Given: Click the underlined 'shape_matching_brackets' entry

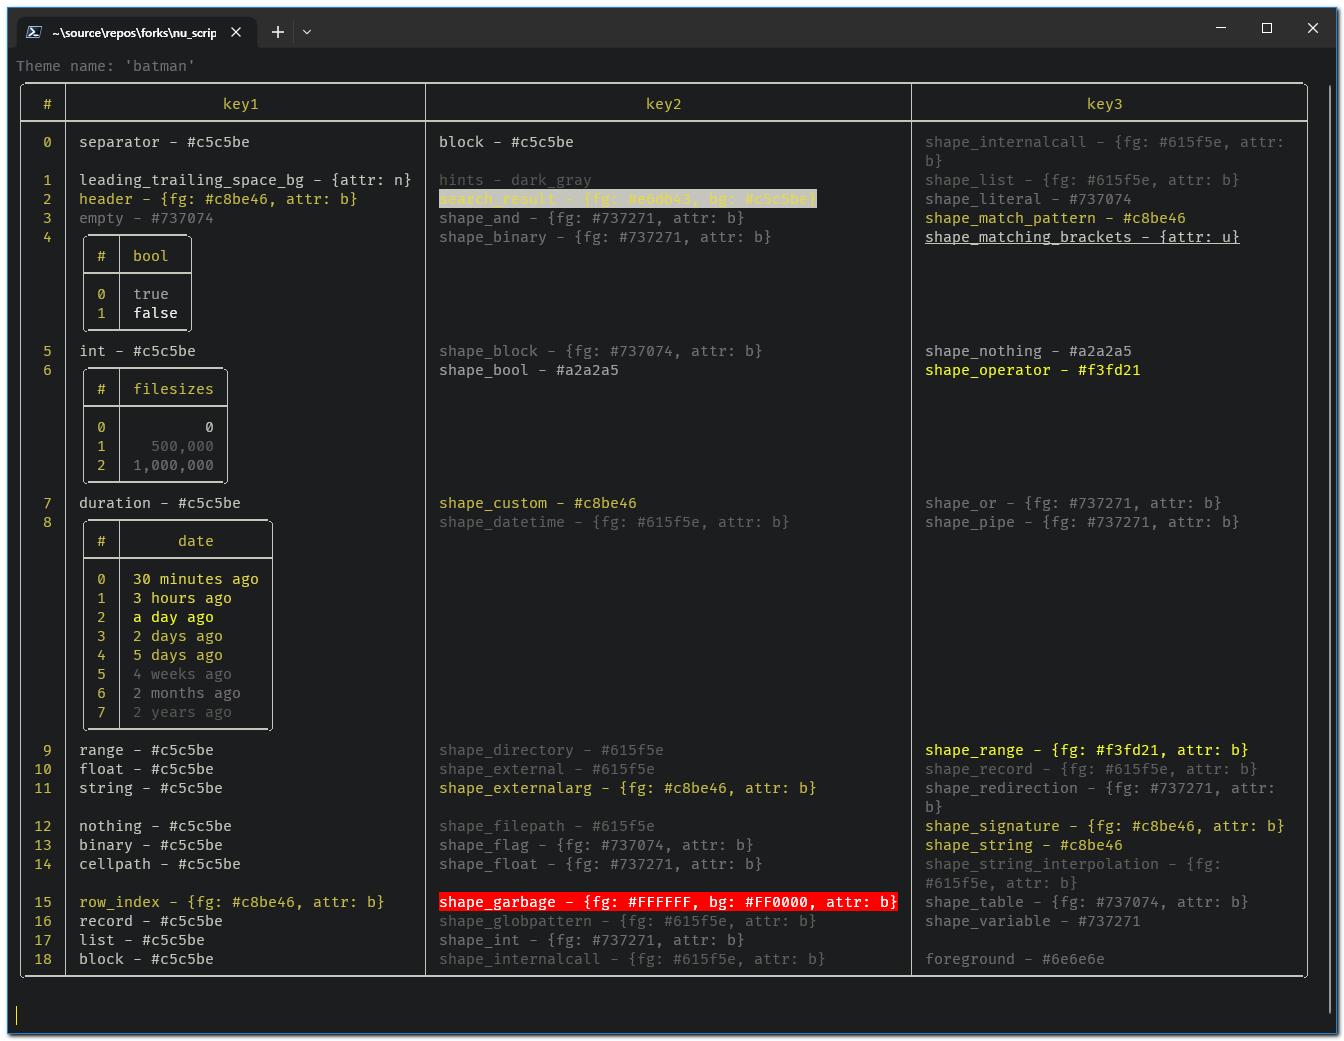Looking at the screenshot, I should pos(1082,237).
